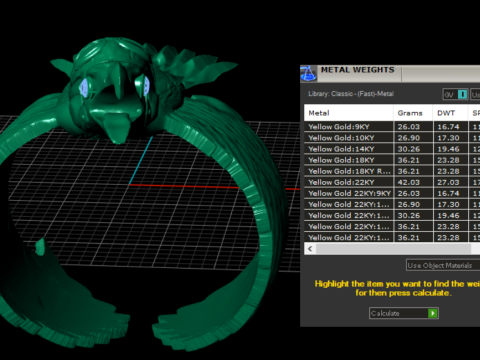Select the Yellow Gold:10KY row
Viewport: 480px width, 360px height.
pos(392,138)
